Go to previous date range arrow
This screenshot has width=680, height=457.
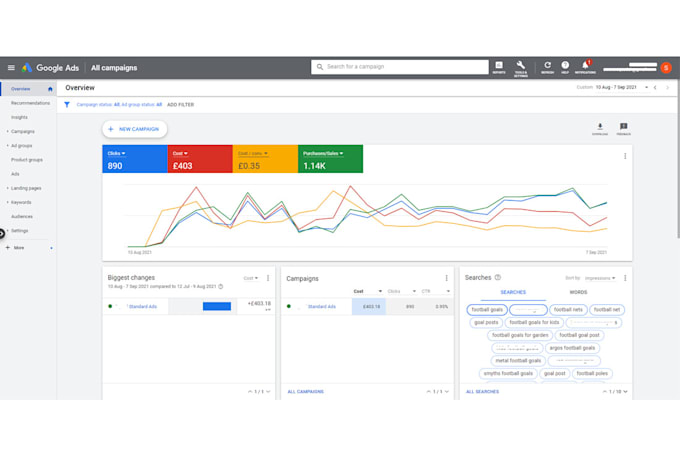point(655,87)
